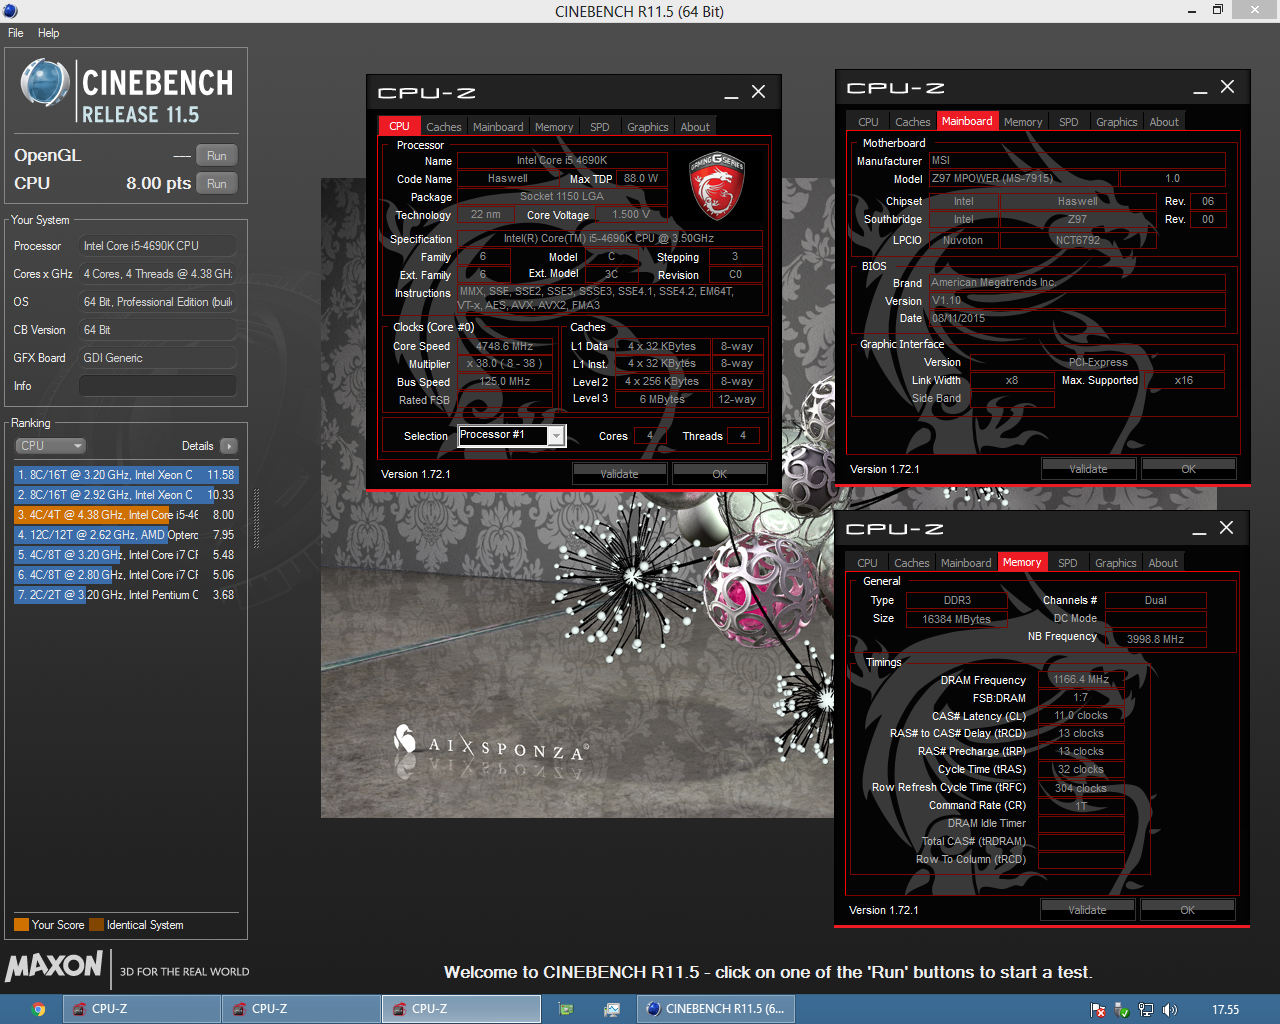Click the arrow button beside Details in Ranking
1280x1024 pixels.
point(229,446)
